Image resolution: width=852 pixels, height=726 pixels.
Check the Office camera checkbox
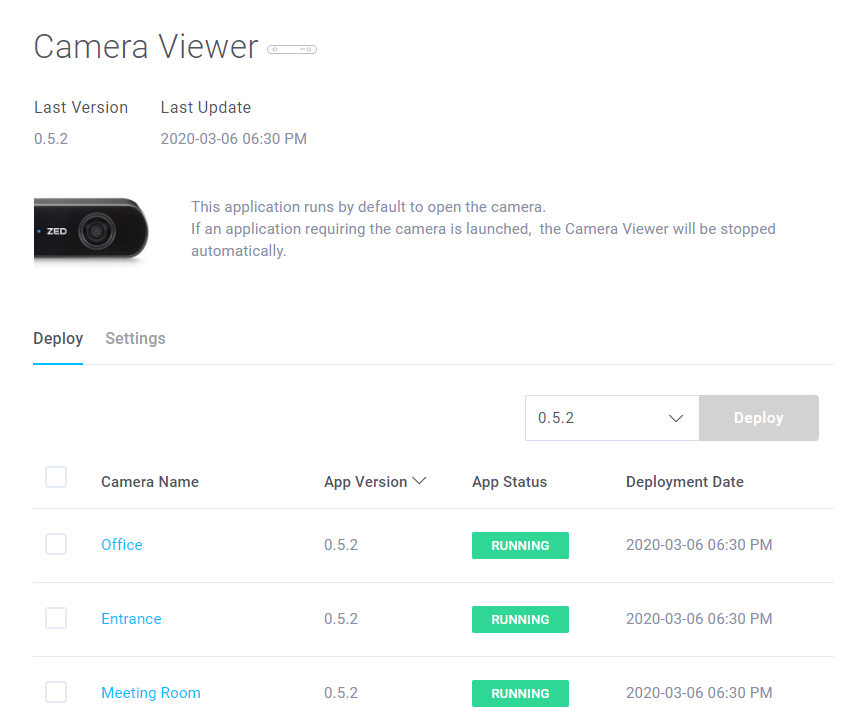click(56, 544)
